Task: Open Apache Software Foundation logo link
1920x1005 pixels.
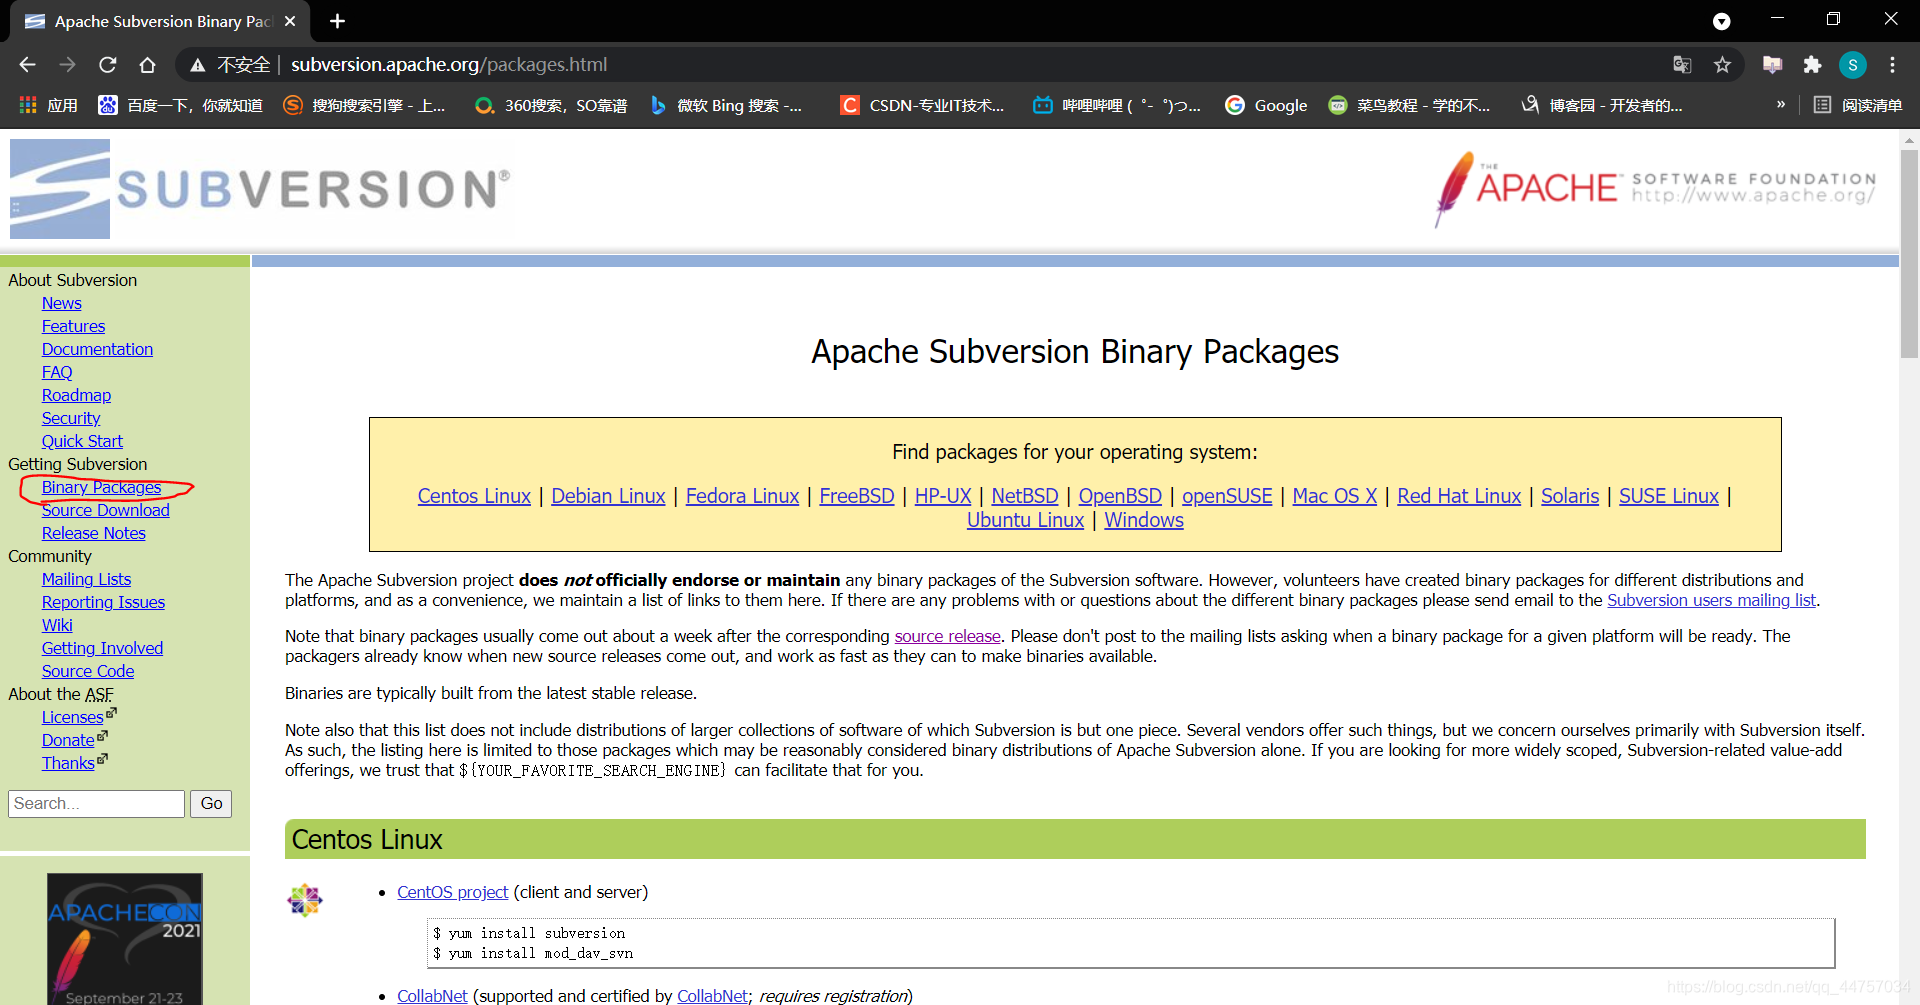Action: pos(1655,188)
